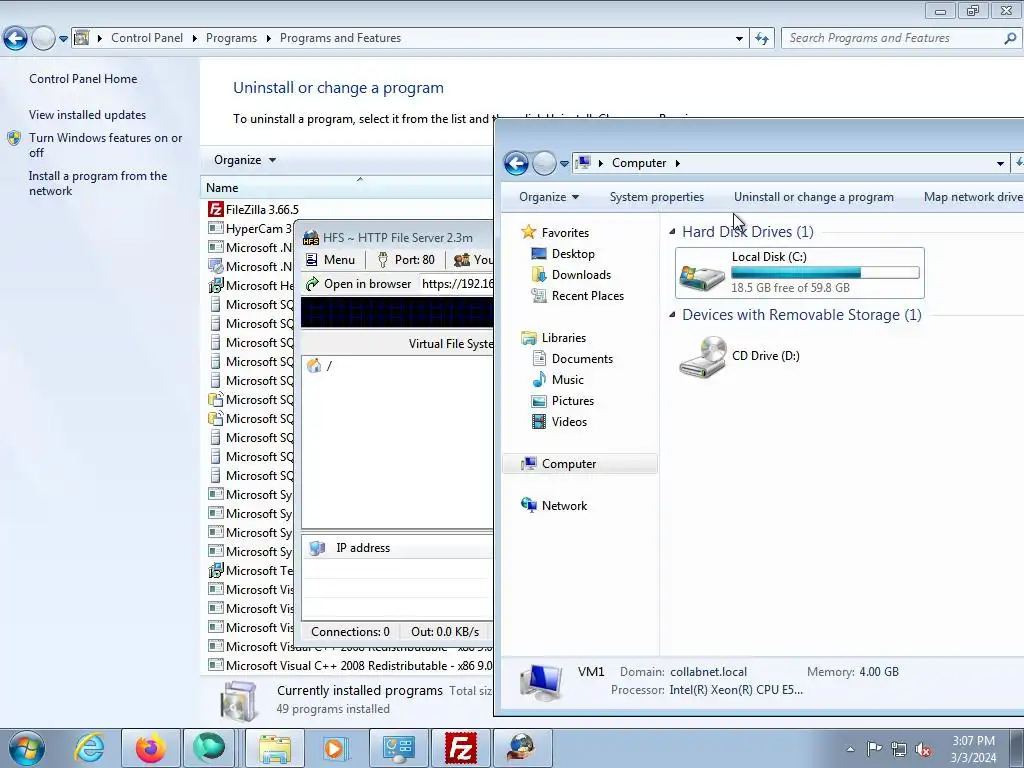This screenshot has height=768, width=1024.
Task: Click the network tray icon
Action: coord(899,749)
